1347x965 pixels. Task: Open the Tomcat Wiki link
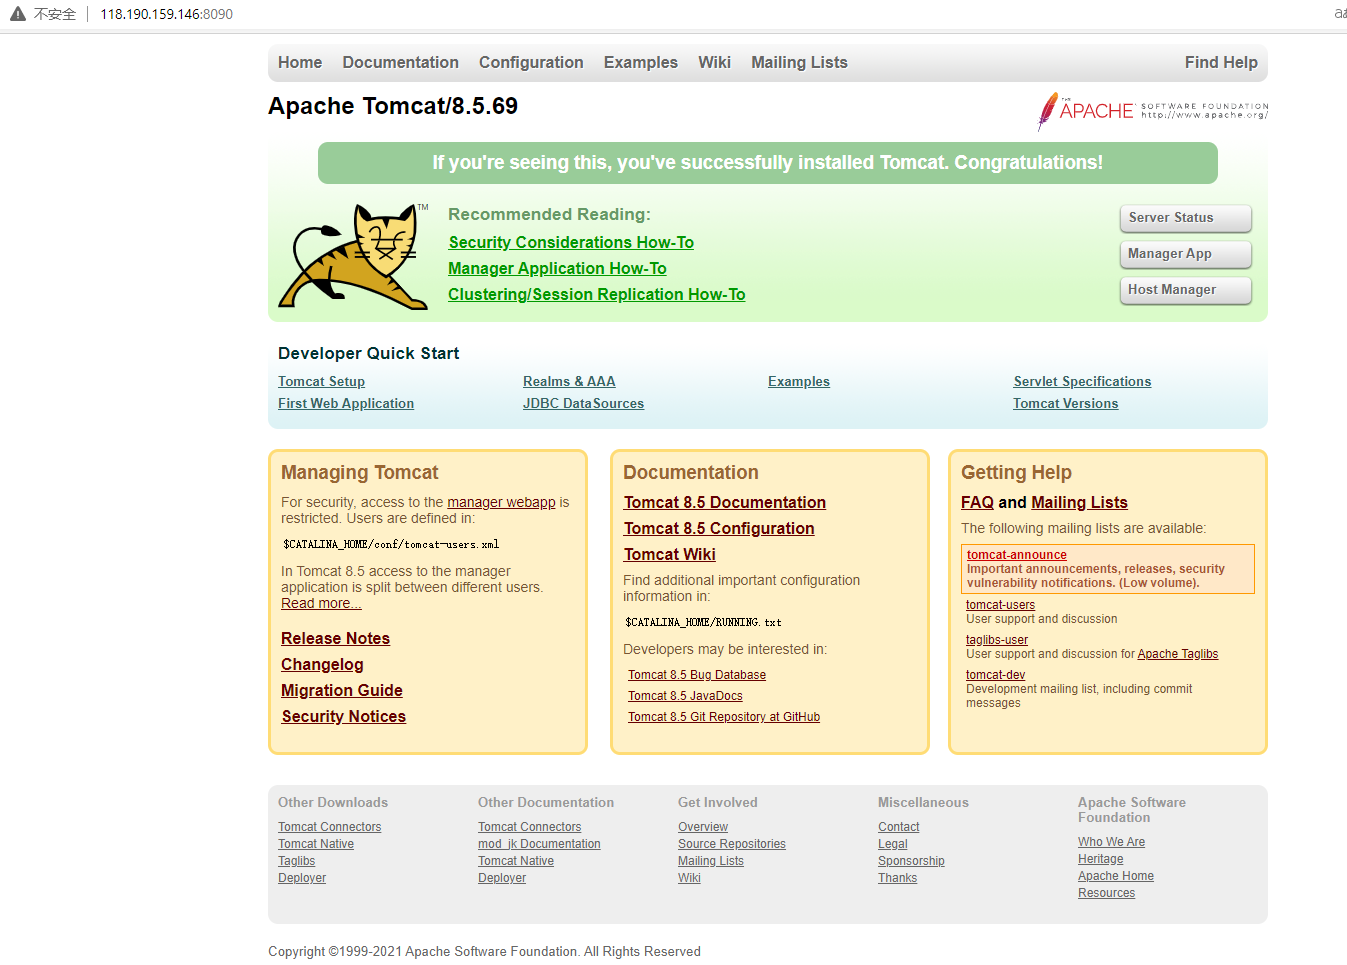pyautogui.click(x=670, y=554)
